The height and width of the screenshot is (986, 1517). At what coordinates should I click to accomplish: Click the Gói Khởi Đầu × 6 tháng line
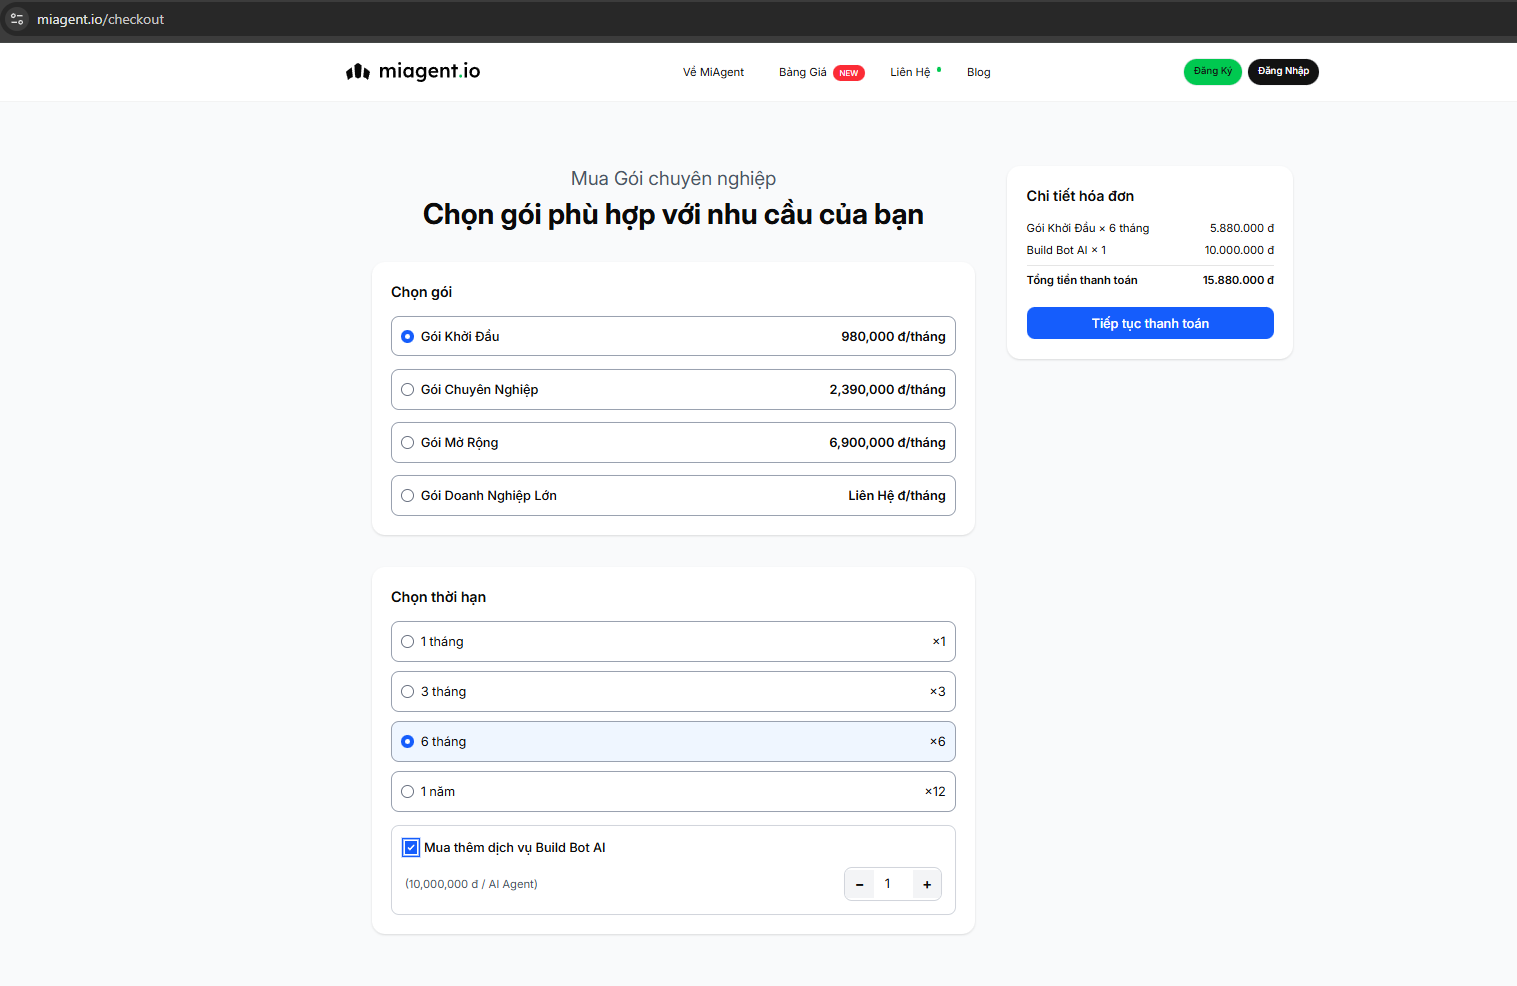[1088, 228]
